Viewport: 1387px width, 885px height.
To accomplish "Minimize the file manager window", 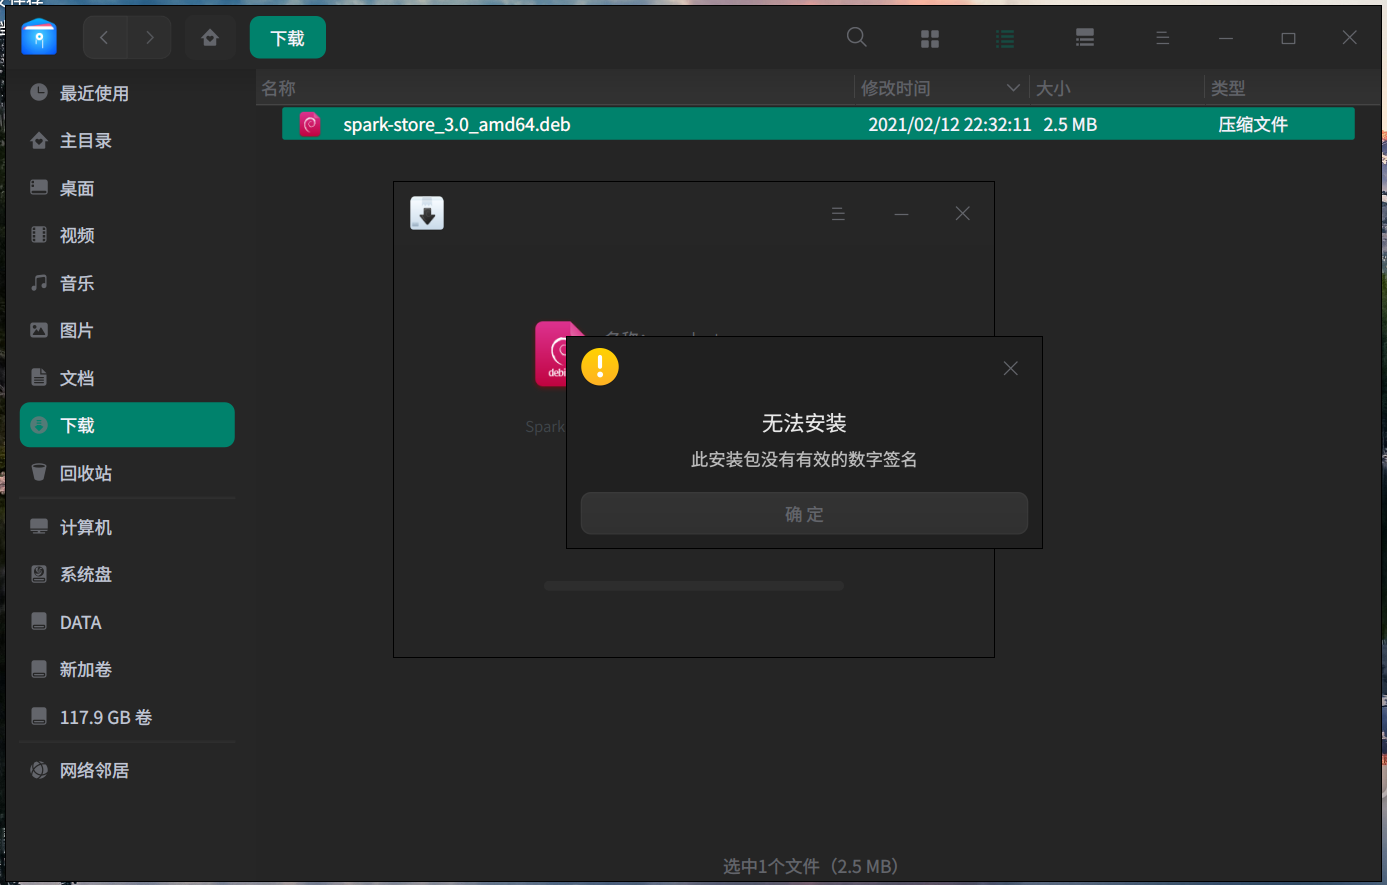I will coord(1226,38).
